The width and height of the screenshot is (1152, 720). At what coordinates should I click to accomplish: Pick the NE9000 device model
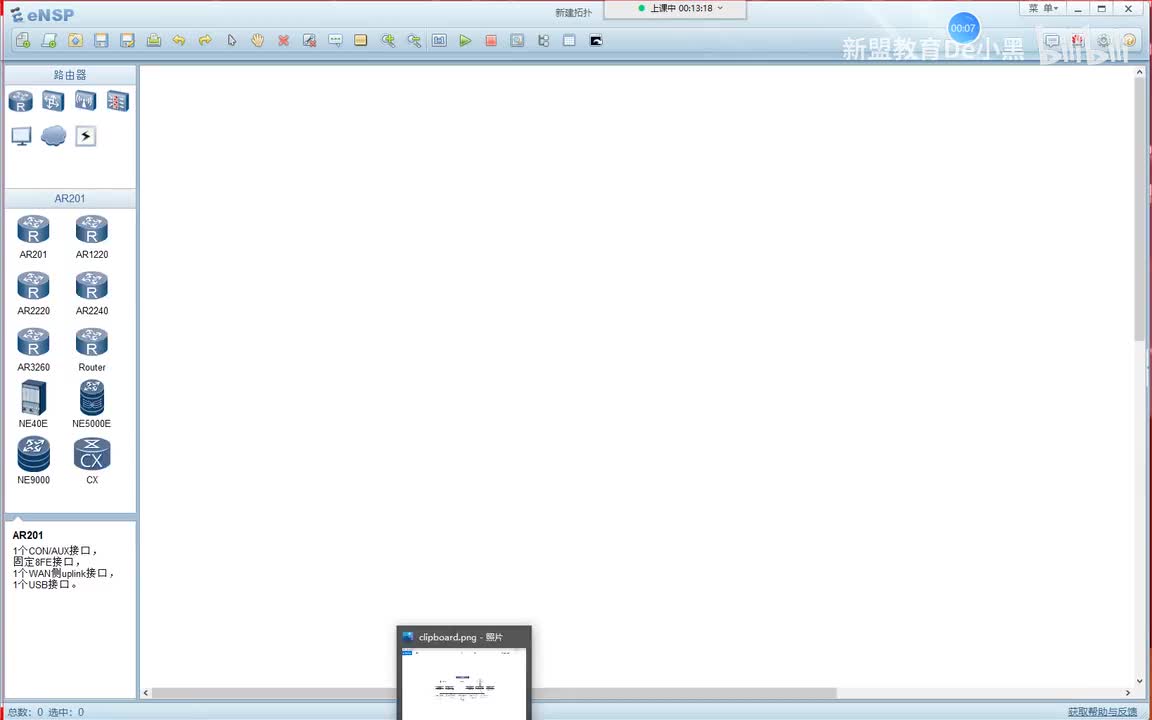pyautogui.click(x=33, y=461)
